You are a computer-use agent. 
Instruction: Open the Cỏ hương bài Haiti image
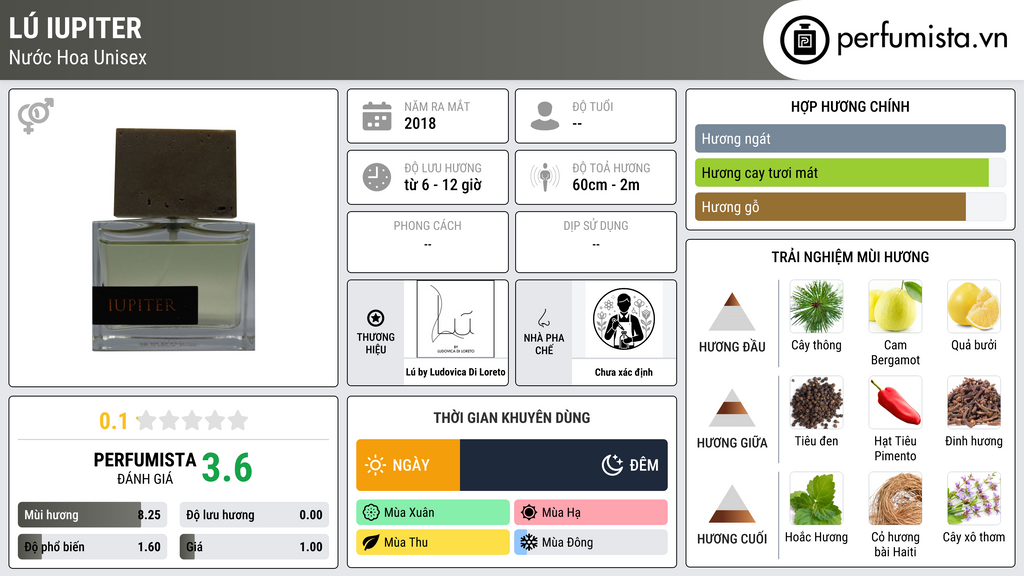coord(895,498)
